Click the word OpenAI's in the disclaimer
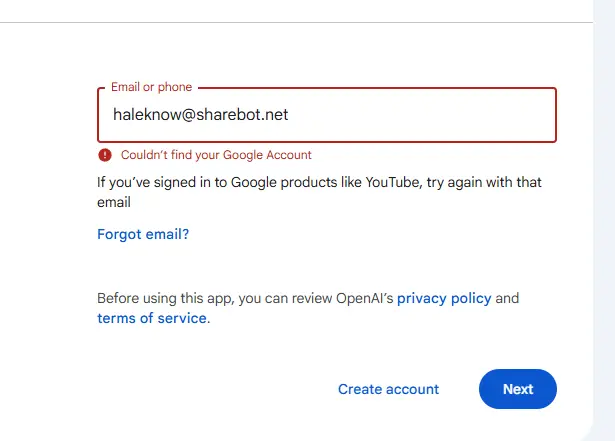Screen dimensions: 615x441 [x=364, y=298]
